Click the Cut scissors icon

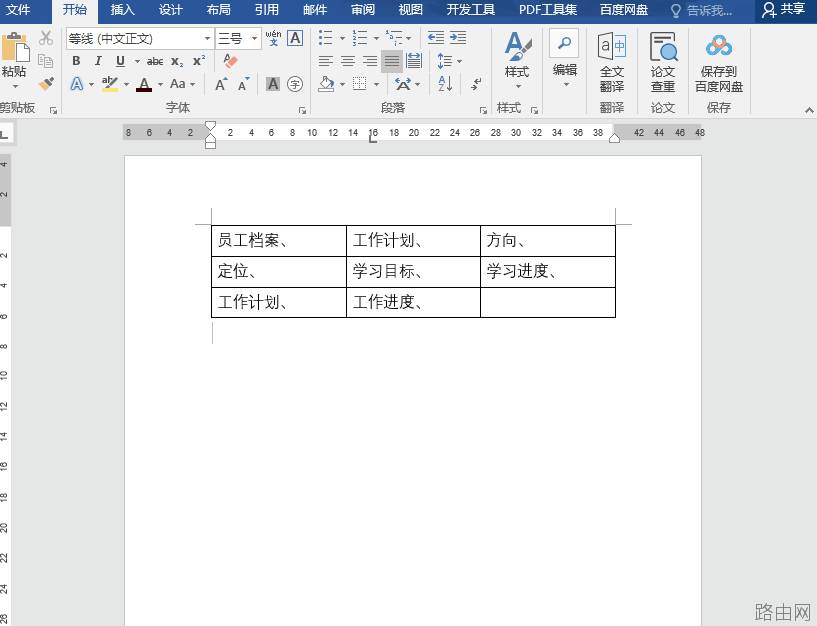point(46,38)
